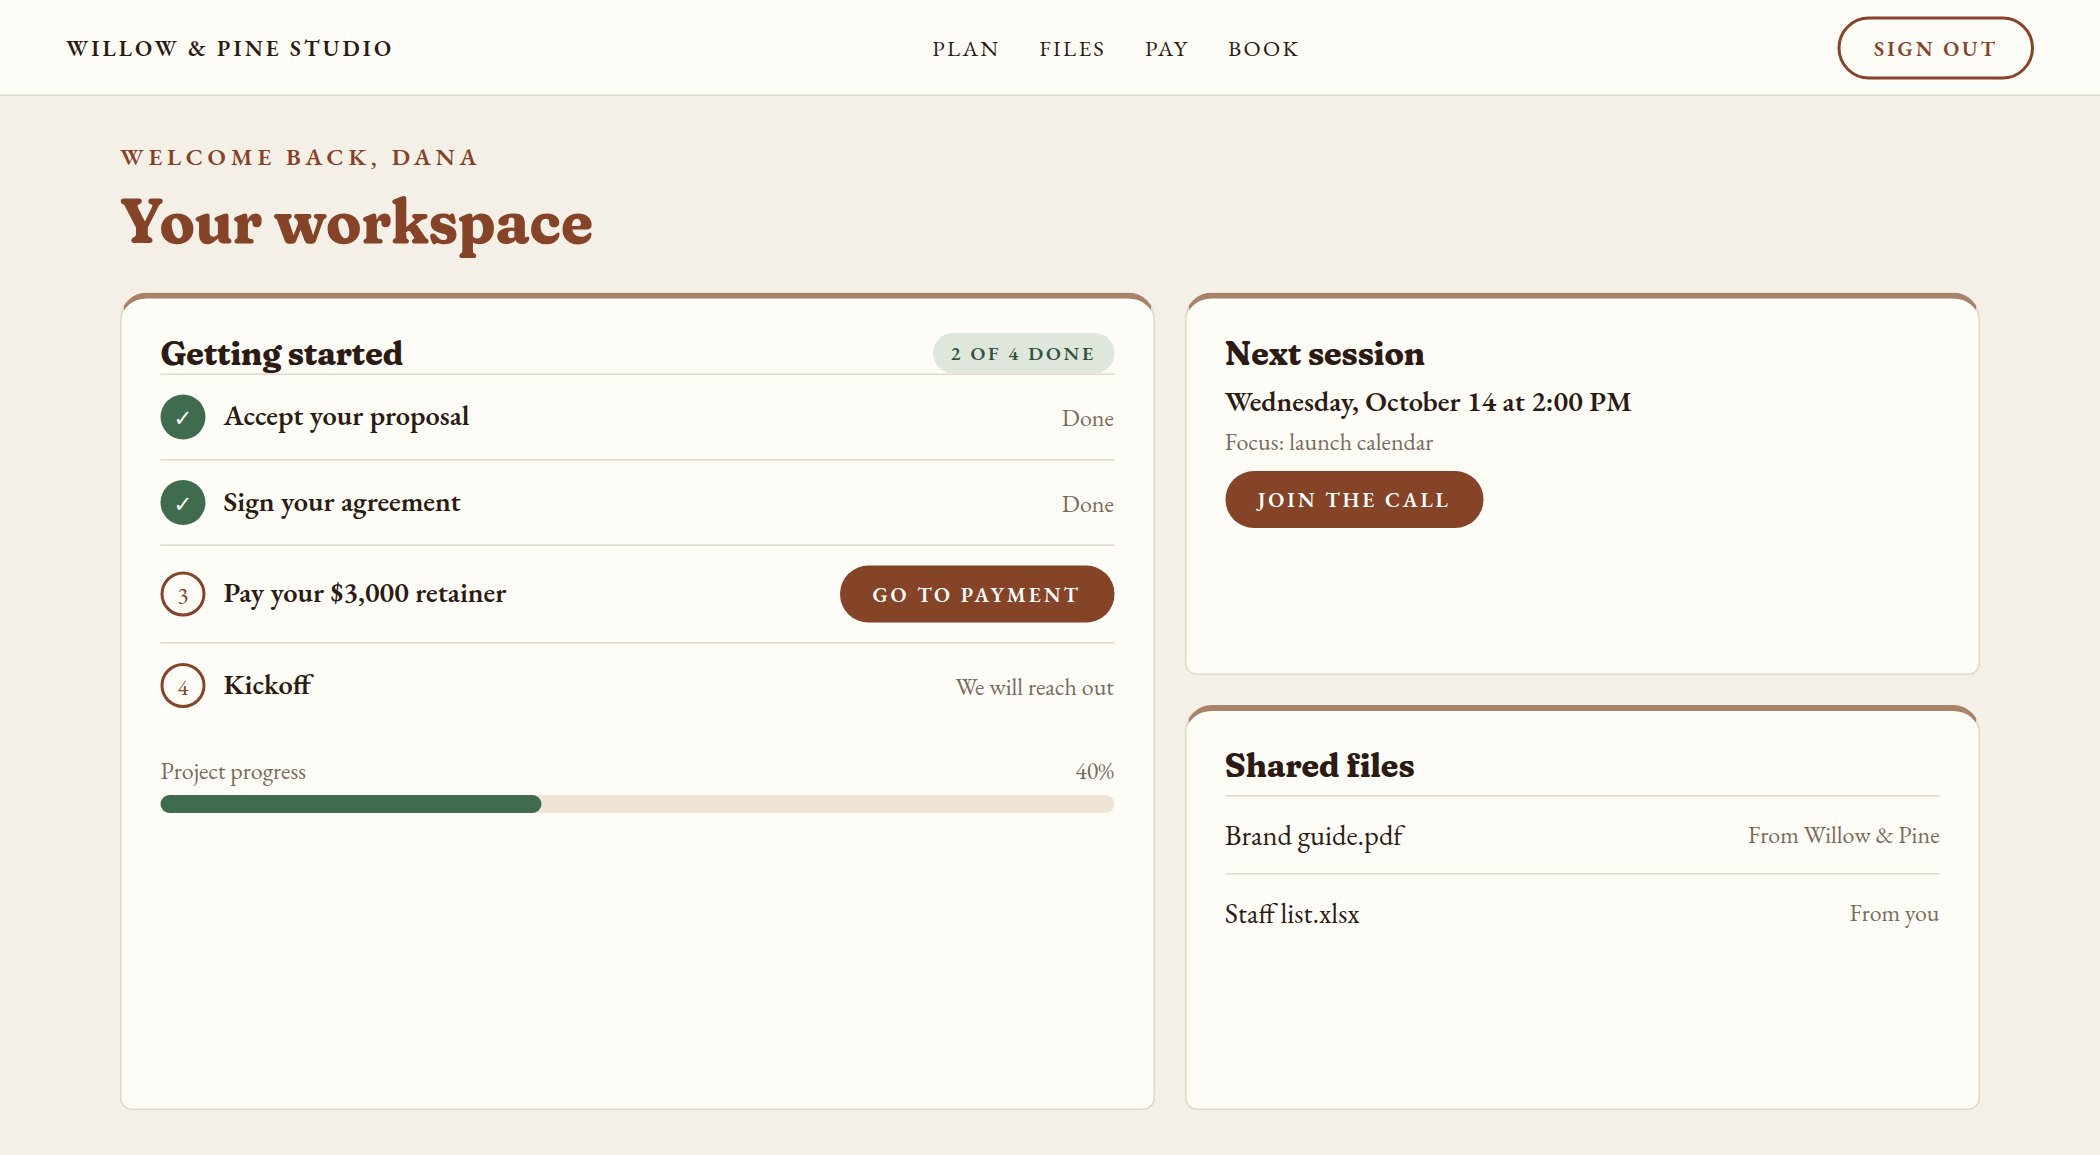Click the green checkmark beside Sign your agreement
The image size is (2100, 1155).
pyautogui.click(x=183, y=503)
